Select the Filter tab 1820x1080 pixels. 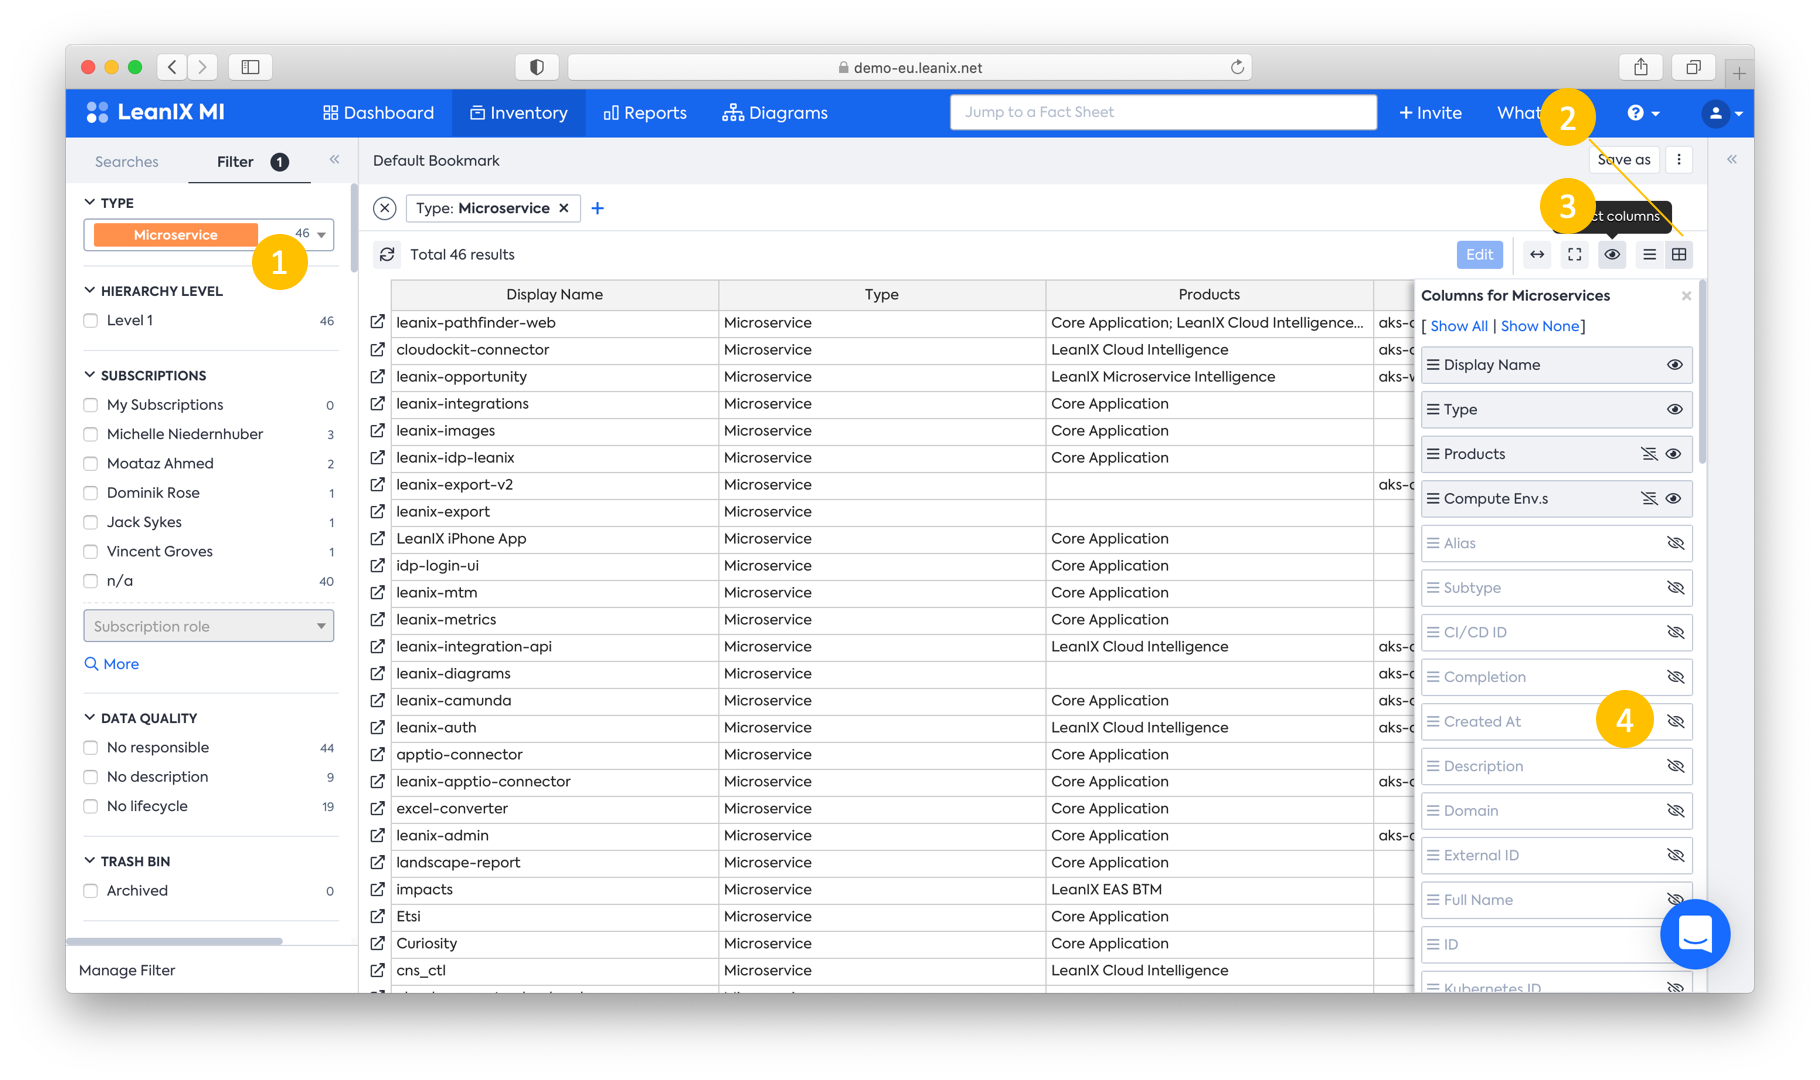[x=250, y=162]
